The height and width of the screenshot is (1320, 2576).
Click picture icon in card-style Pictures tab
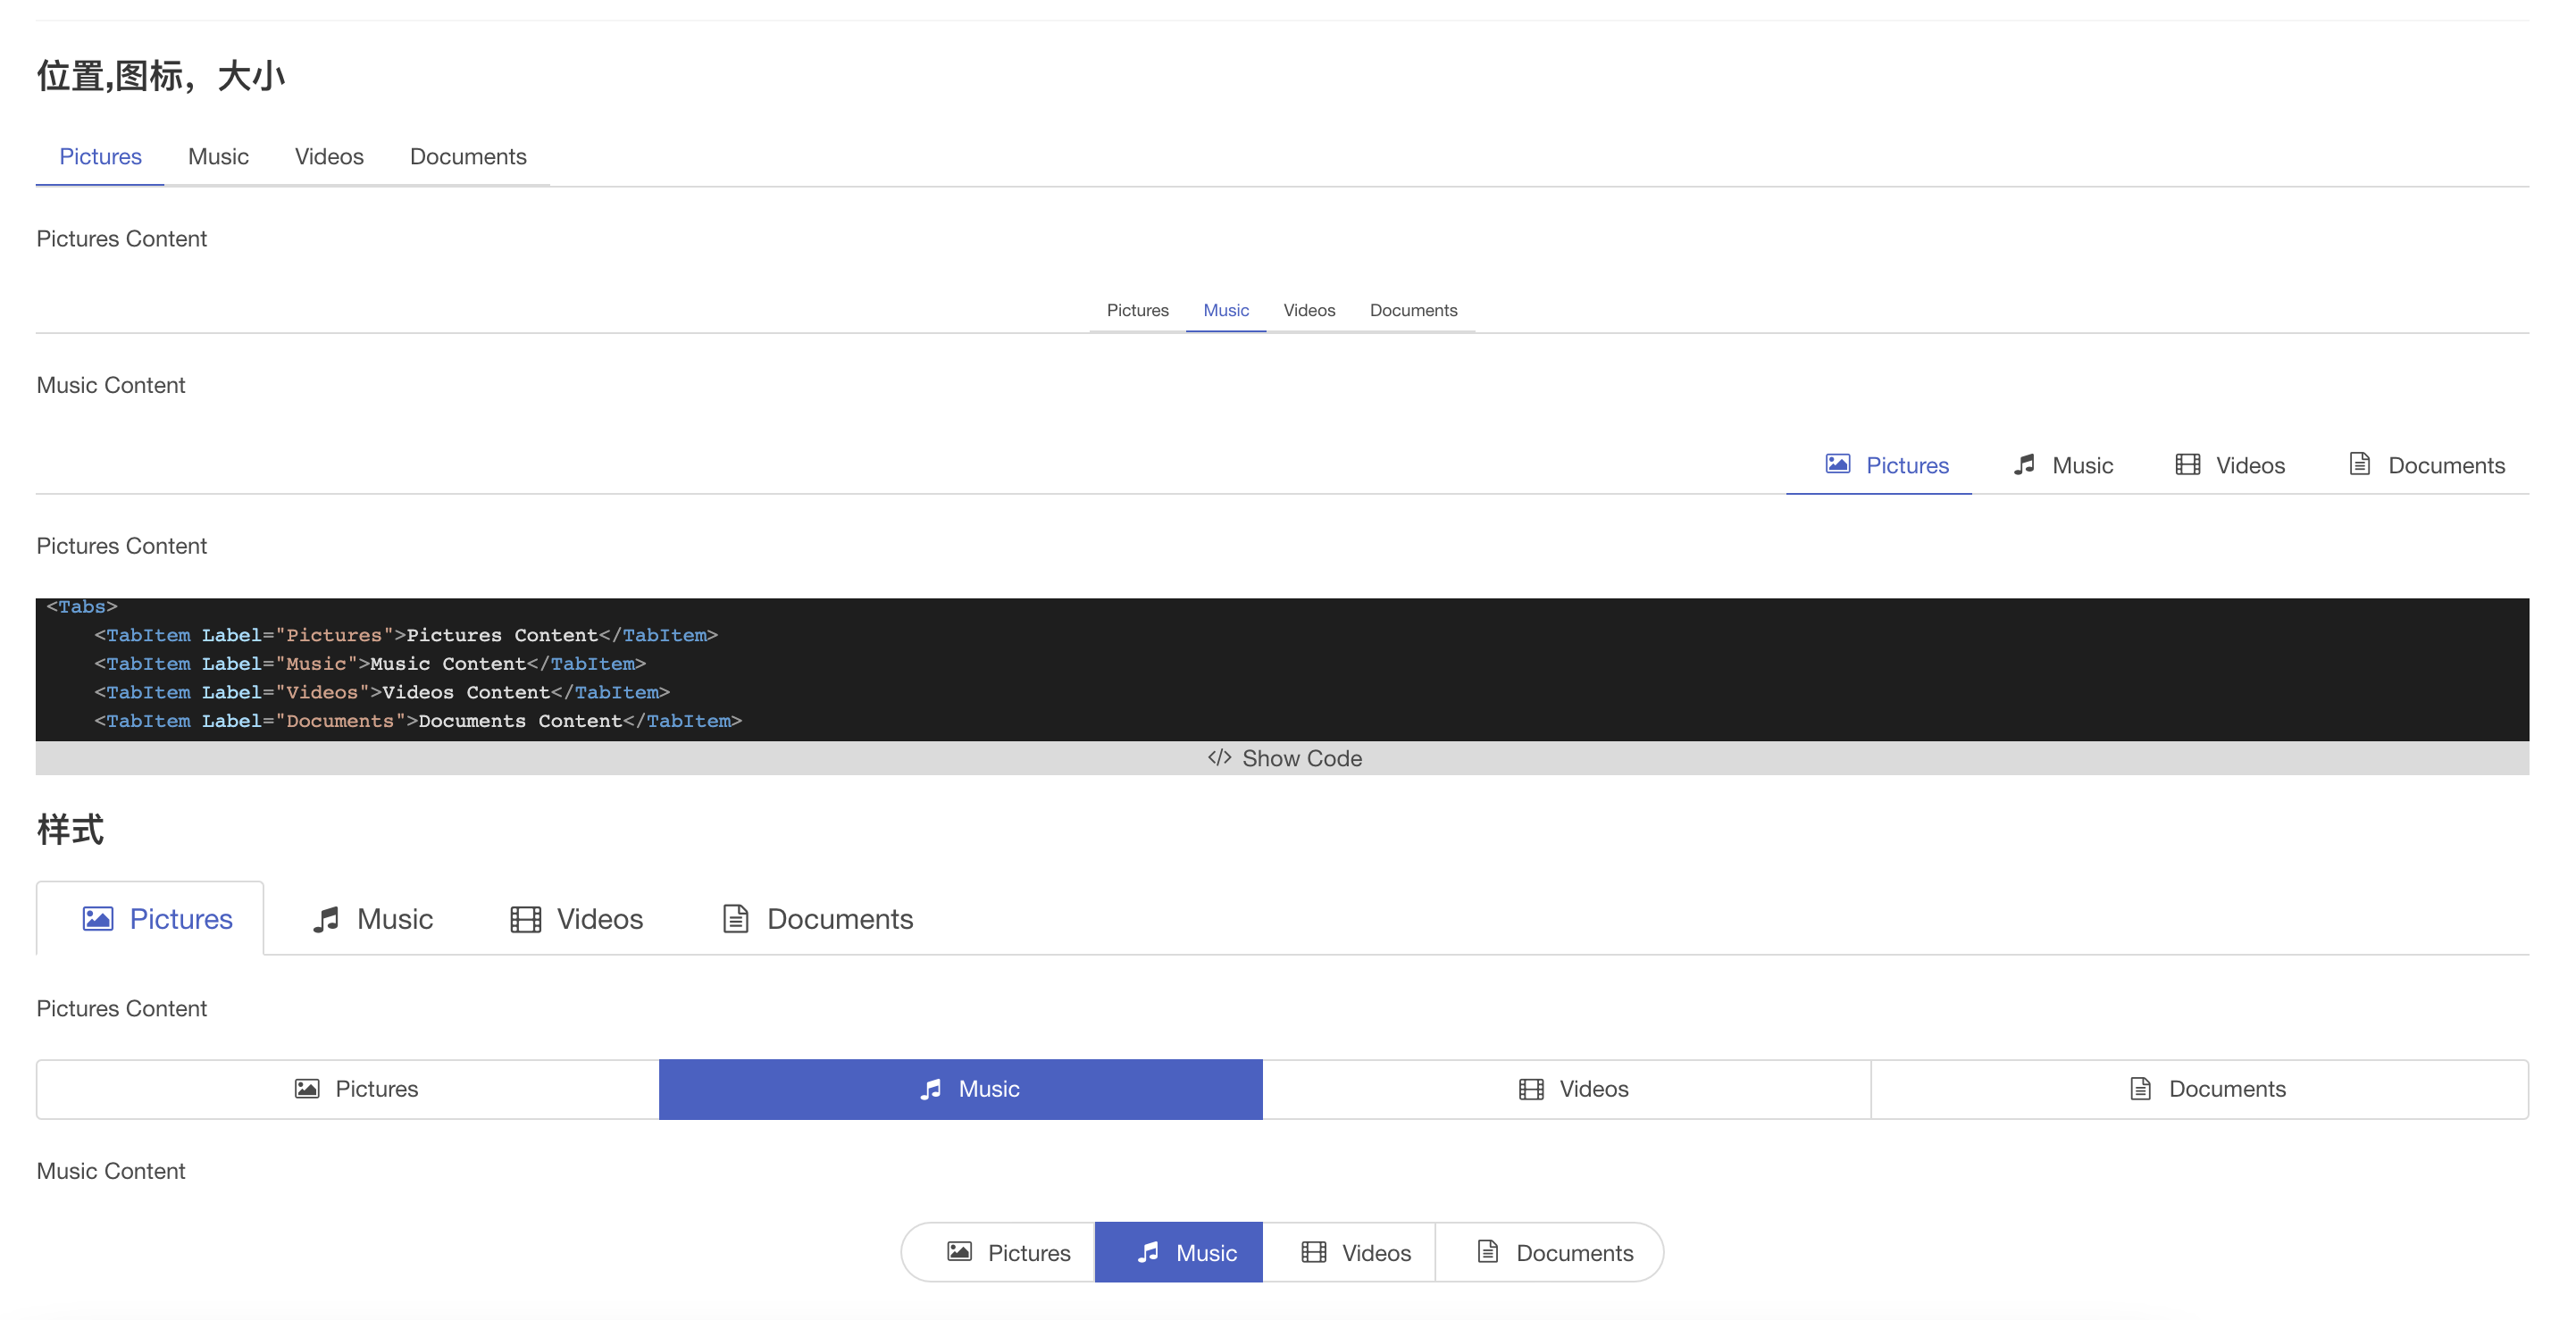click(x=97, y=918)
